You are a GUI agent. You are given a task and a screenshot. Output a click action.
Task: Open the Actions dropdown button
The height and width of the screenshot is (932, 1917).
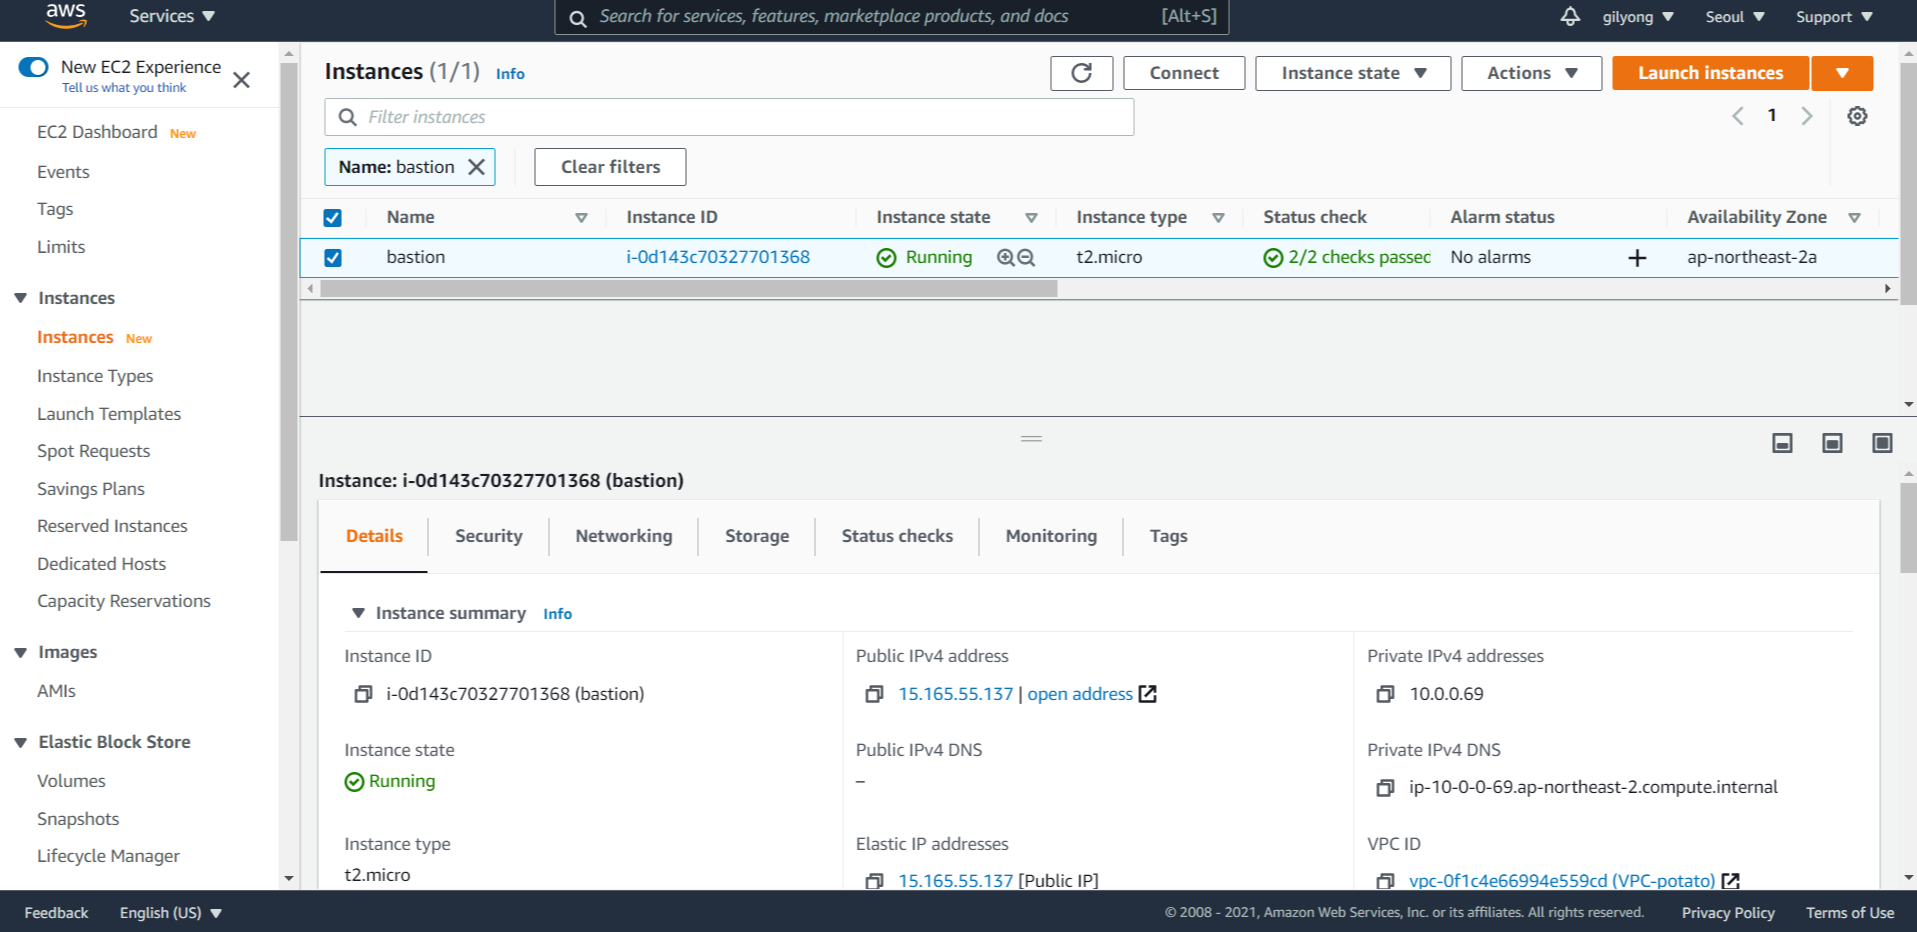pyautogui.click(x=1532, y=73)
